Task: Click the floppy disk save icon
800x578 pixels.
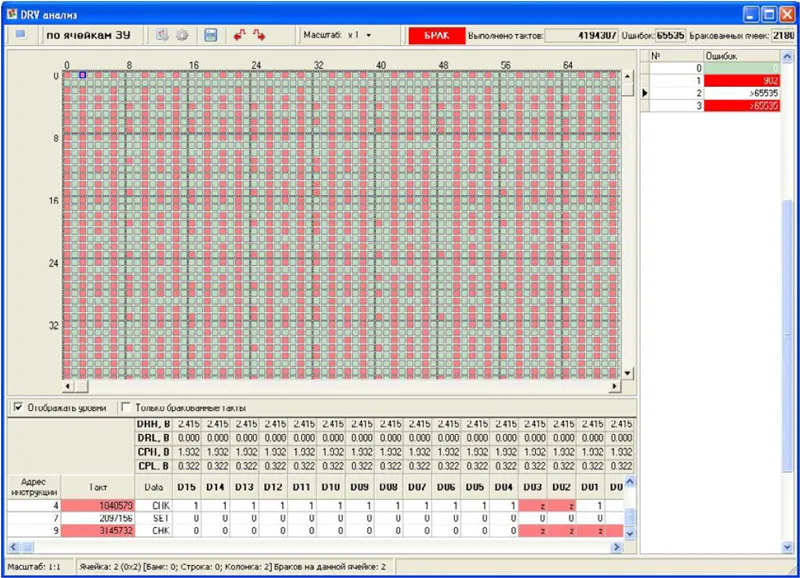Action: pyautogui.click(x=210, y=35)
